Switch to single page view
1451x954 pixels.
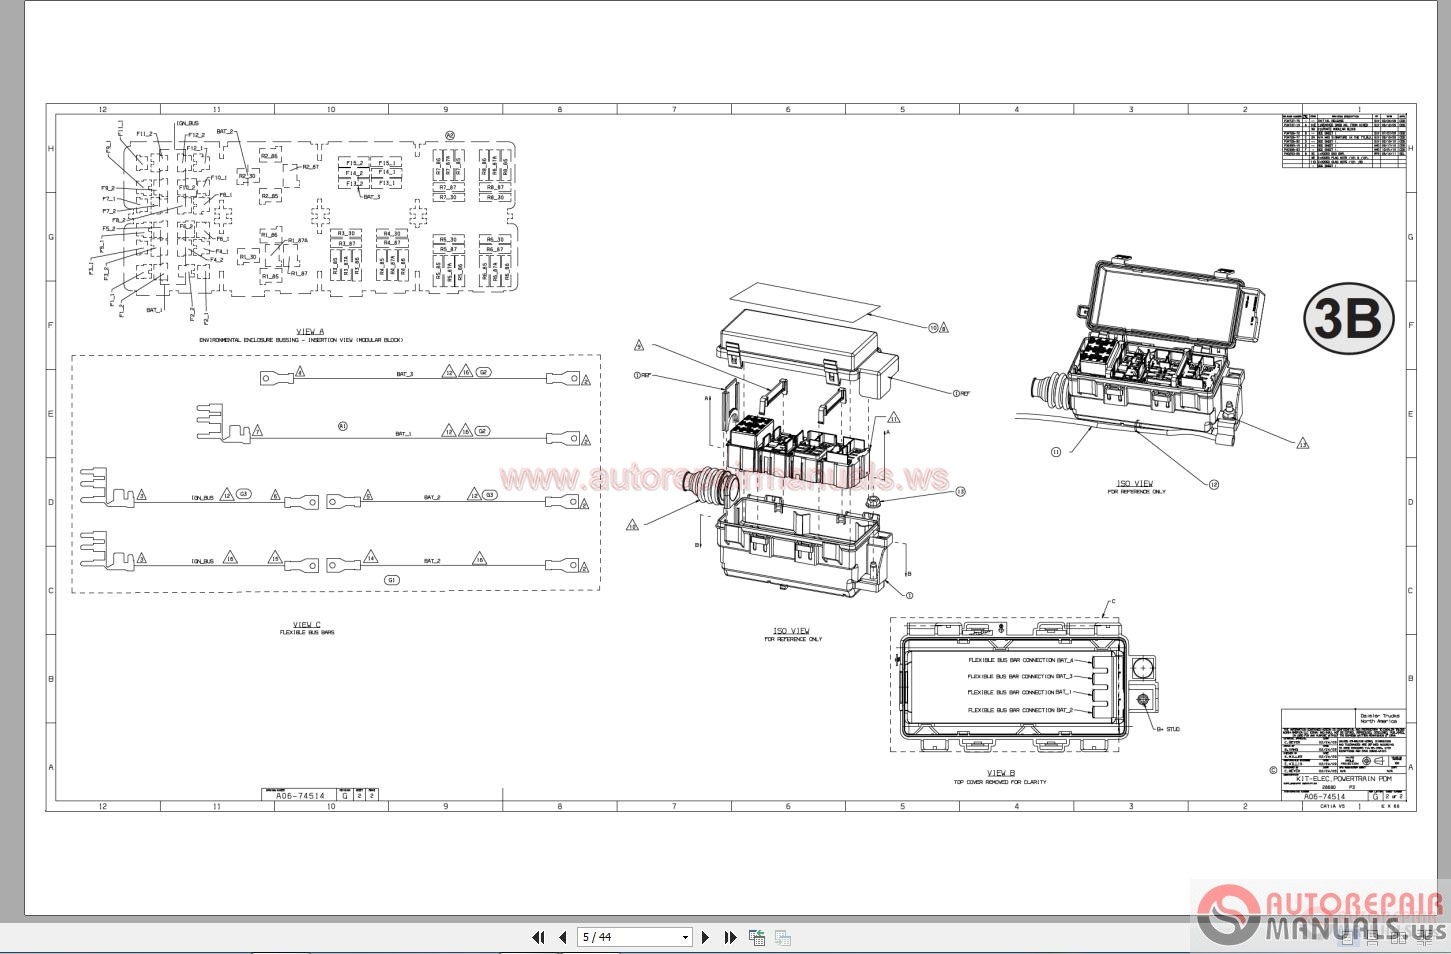coord(1348,937)
